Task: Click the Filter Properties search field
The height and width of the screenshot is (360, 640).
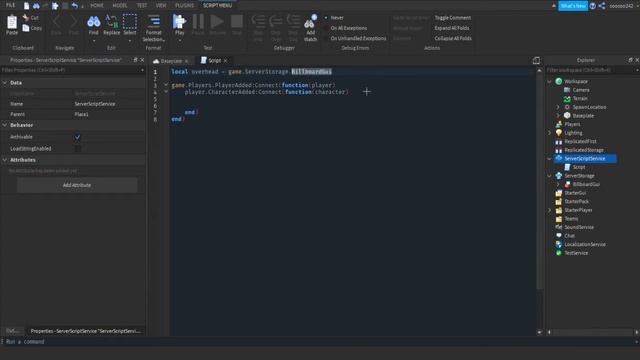Action: tap(73, 70)
